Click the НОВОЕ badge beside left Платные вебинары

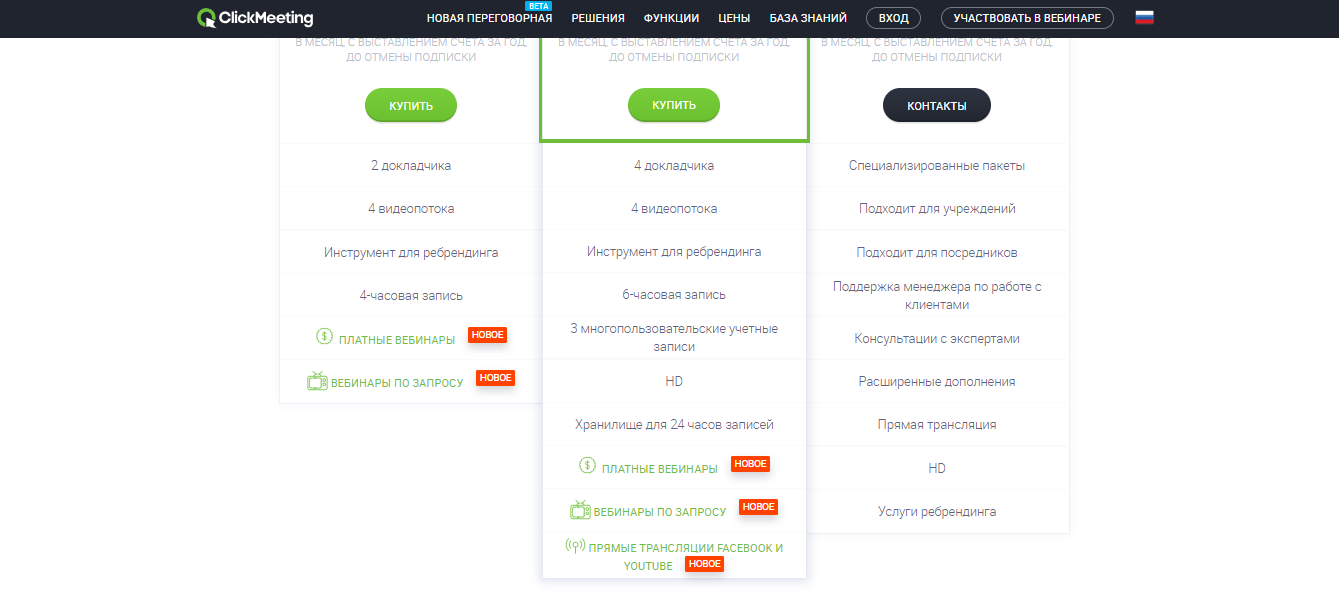[x=487, y=335]
